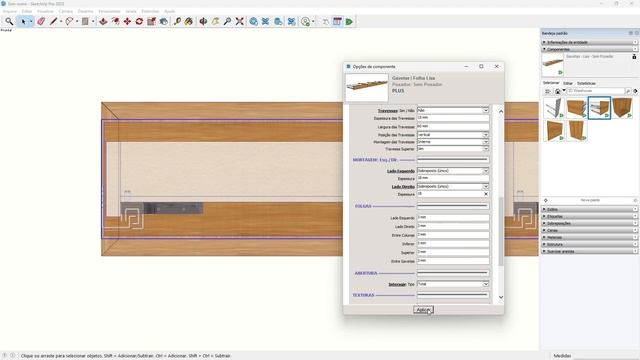The height and width of the screenshot is (360, 640).
Task: Select the Push/Pull tool
Action: click(x=103, y=21)
